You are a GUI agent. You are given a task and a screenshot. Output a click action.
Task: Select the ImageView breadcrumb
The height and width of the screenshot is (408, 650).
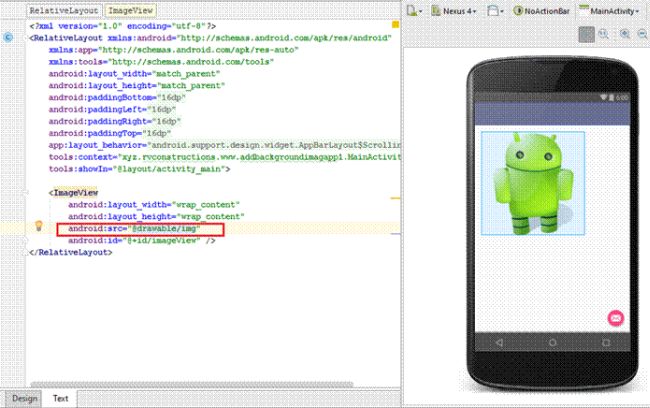tap(130, 11)
